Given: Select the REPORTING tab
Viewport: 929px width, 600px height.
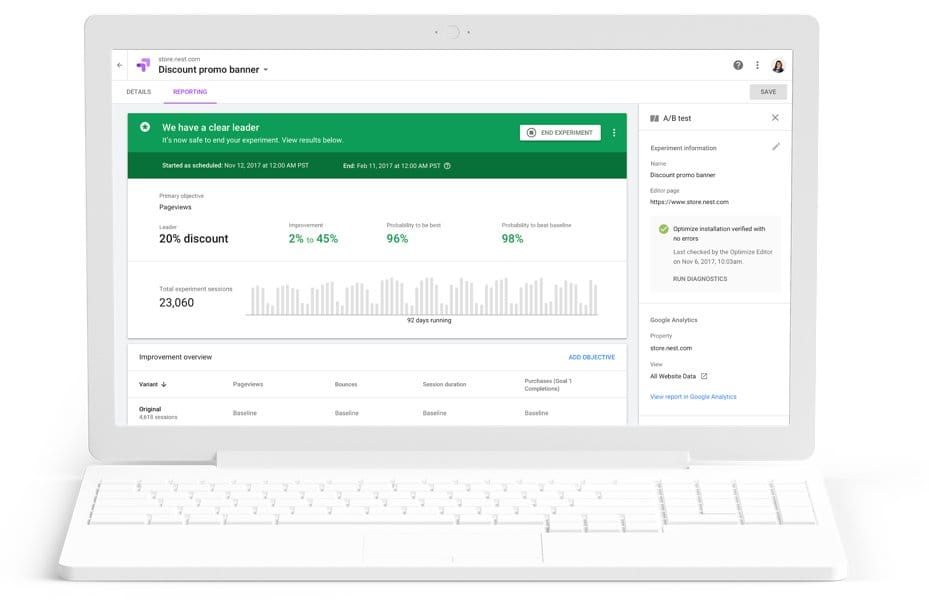Looking at the screenshot, I should point(189,91).
